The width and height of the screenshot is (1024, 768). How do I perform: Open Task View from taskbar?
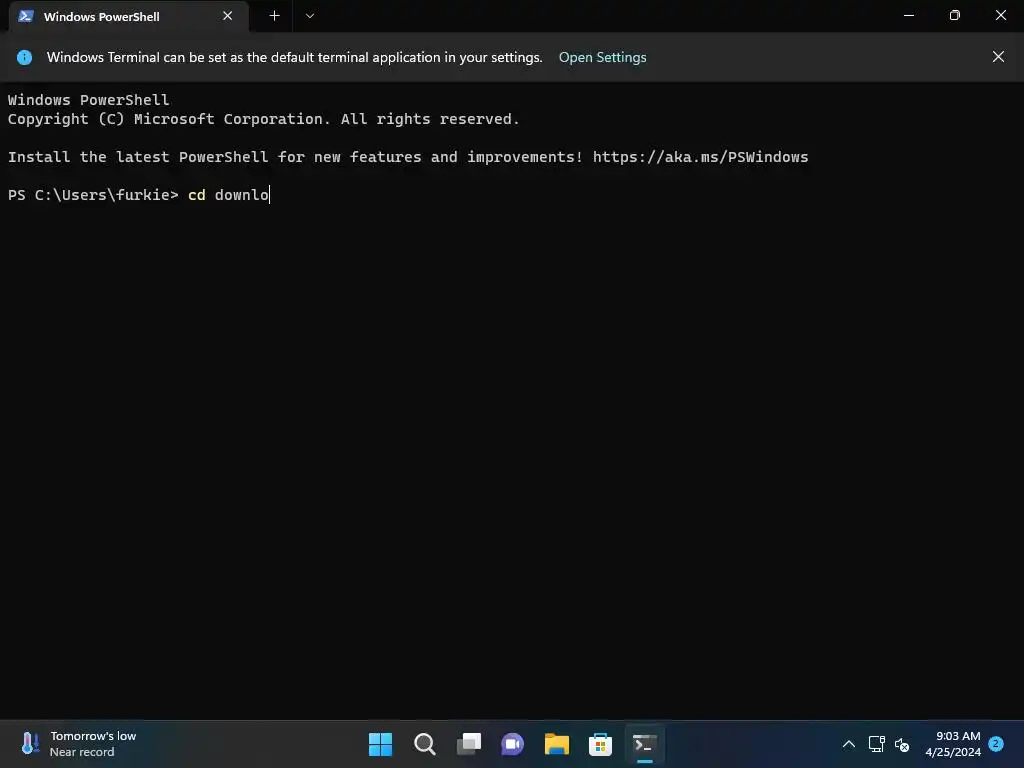click(469, 744)
